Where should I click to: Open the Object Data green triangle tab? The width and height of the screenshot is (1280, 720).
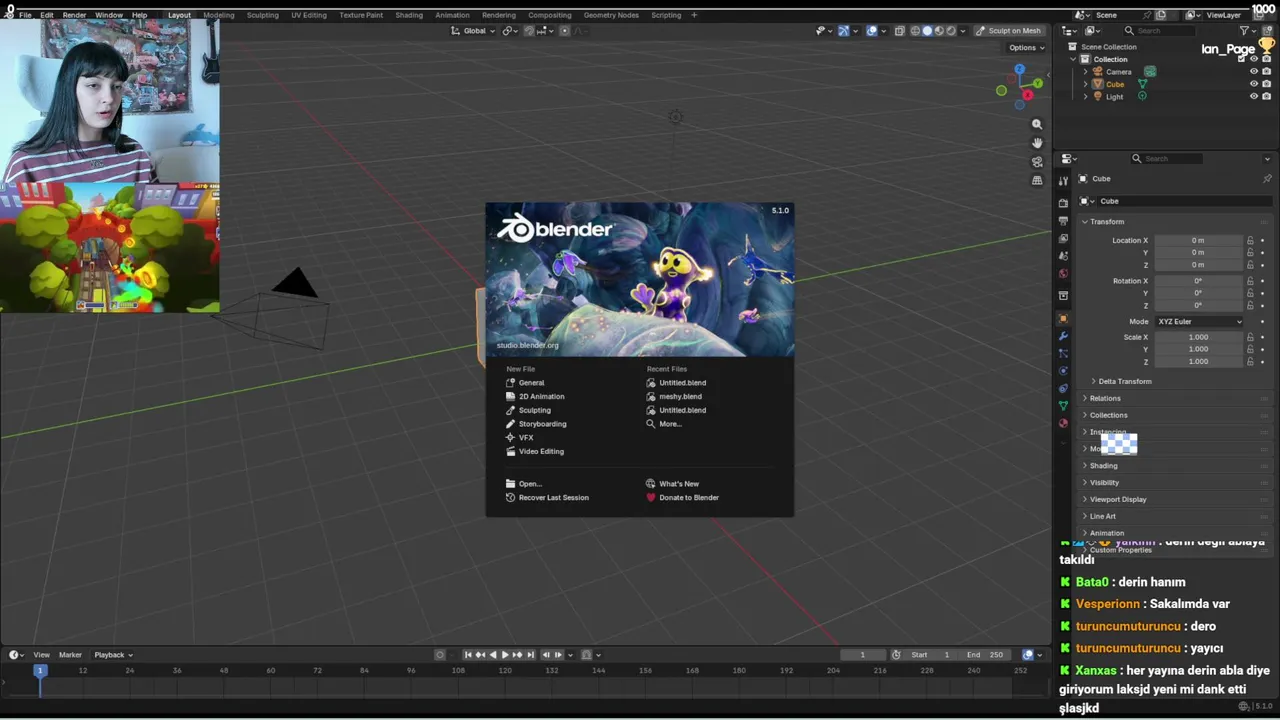coord(1063,405)
